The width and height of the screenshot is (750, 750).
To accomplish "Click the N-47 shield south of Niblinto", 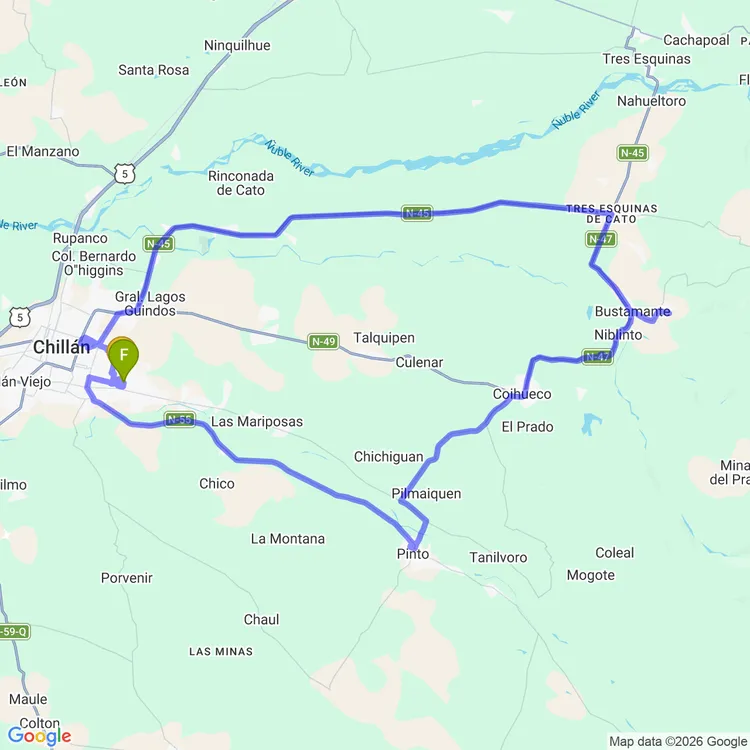I will pos(597,357).
